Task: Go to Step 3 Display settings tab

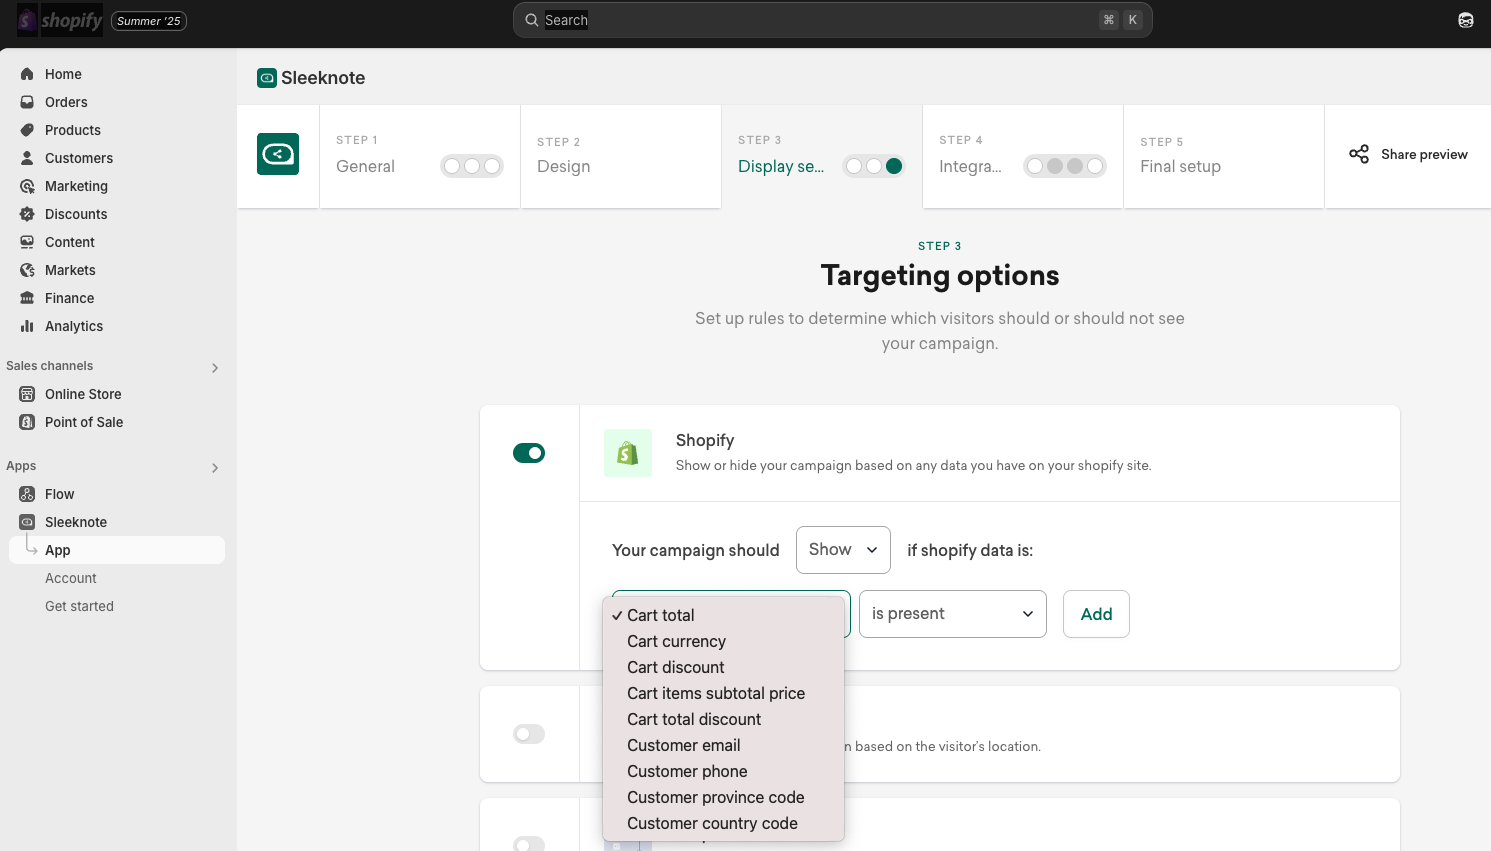Action: [x=822, y=156]
